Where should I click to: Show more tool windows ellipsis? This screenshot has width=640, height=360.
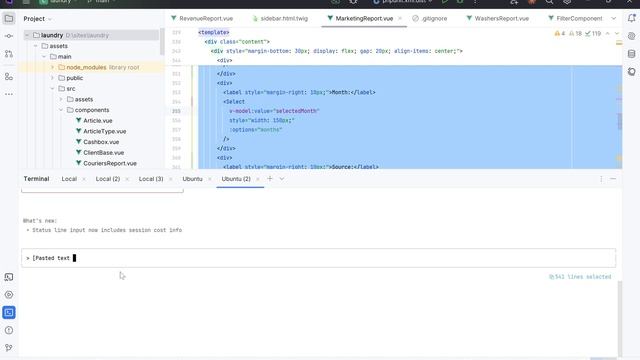click(9, 94)
